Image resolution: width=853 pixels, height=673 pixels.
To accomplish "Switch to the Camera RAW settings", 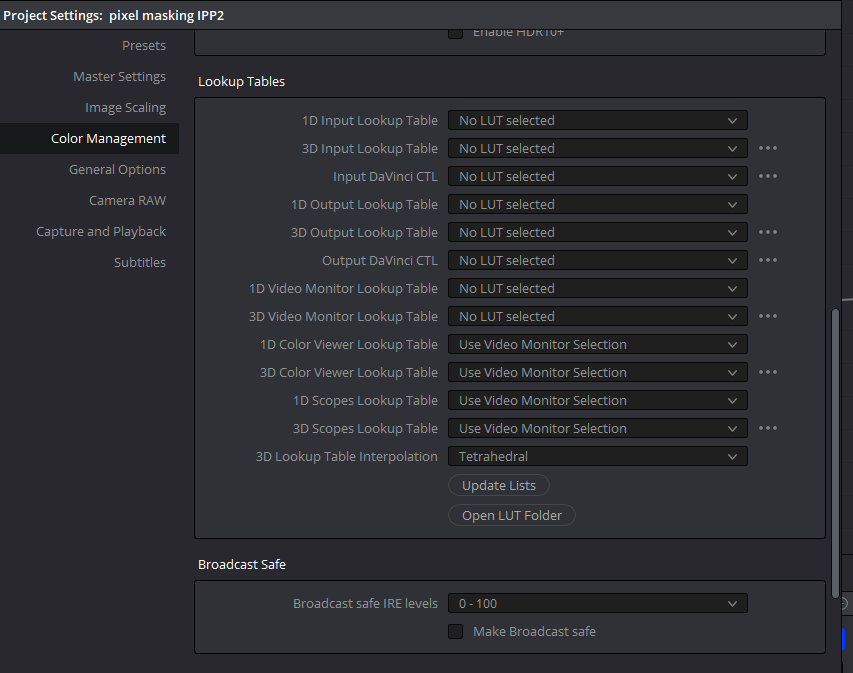I will click(127, 201).
